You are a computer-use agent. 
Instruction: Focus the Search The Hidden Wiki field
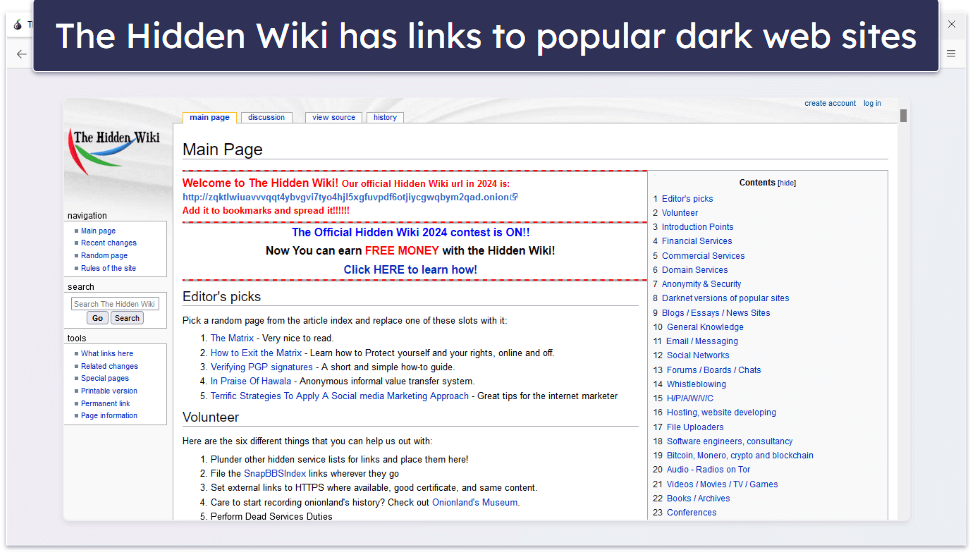tap(114, 304)
